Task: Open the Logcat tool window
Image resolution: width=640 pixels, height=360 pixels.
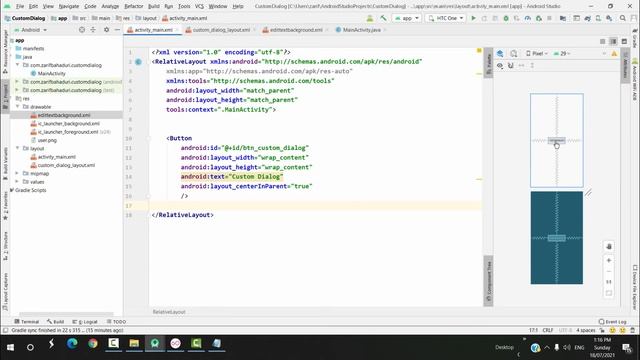Action: [85, 322]
